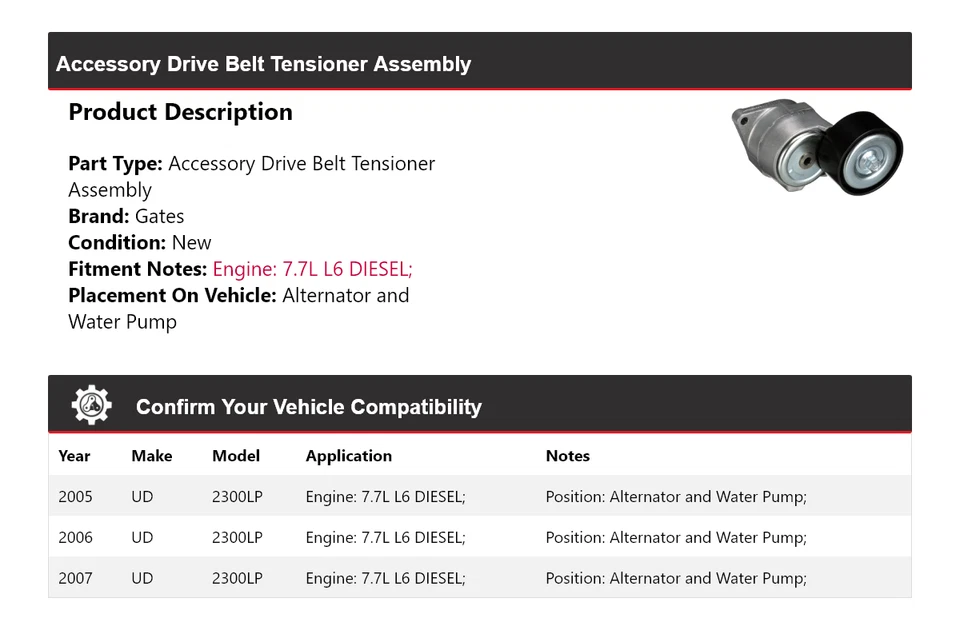Click the Confirm Your Vehicle Compatibility title
The width and height of the screenshot is (960, 630).
[309, 407]
